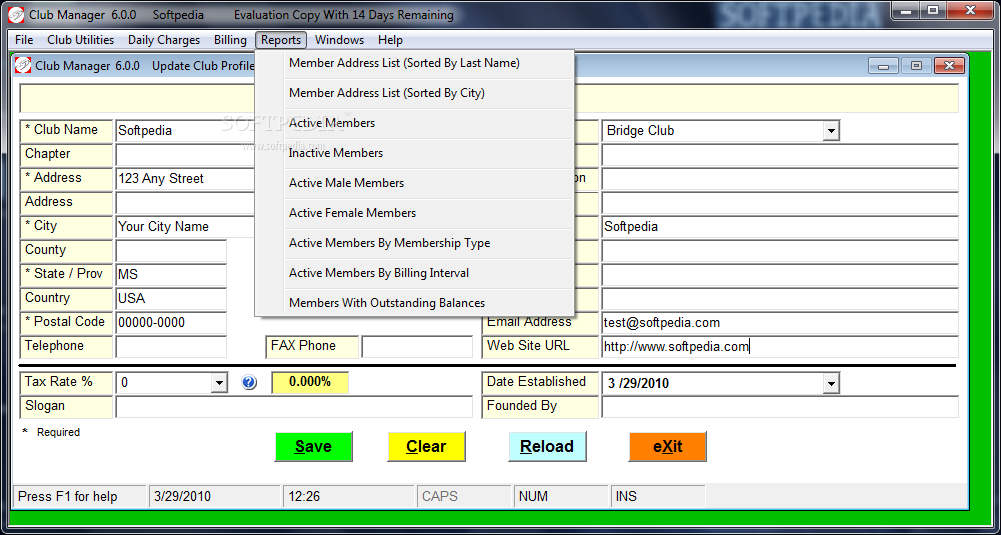Click the yellow Clear button
Viewport: 1001px width, 535px height.
point(426,446)
